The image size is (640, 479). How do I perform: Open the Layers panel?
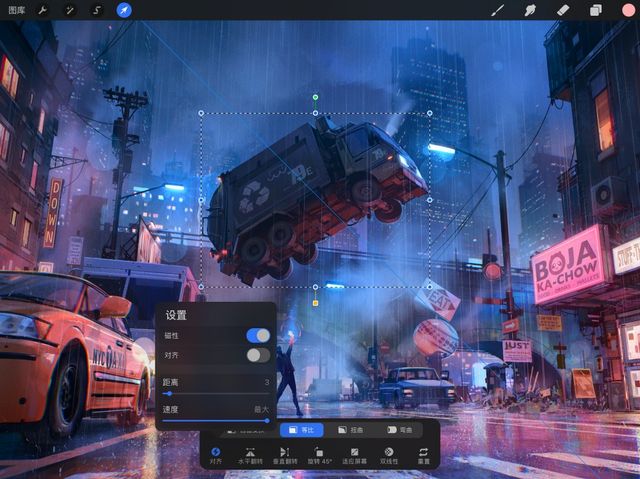[x=596, y=10]
